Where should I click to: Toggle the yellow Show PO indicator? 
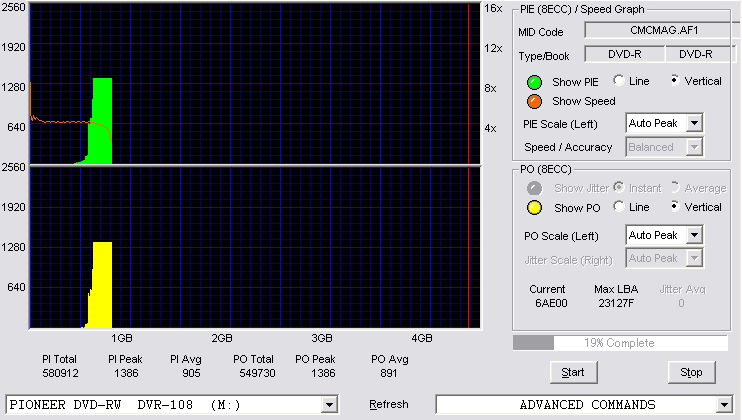pos(534,208)
